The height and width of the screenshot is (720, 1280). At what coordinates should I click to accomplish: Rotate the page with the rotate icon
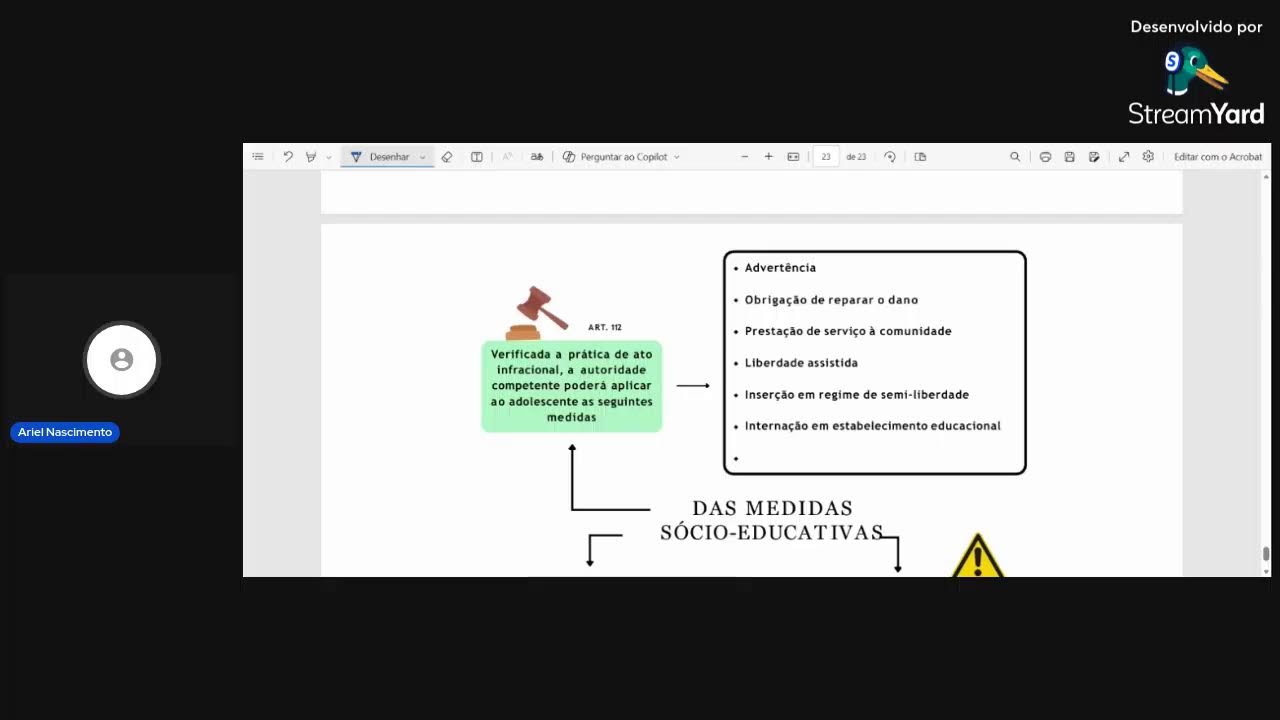click(890, 157)
